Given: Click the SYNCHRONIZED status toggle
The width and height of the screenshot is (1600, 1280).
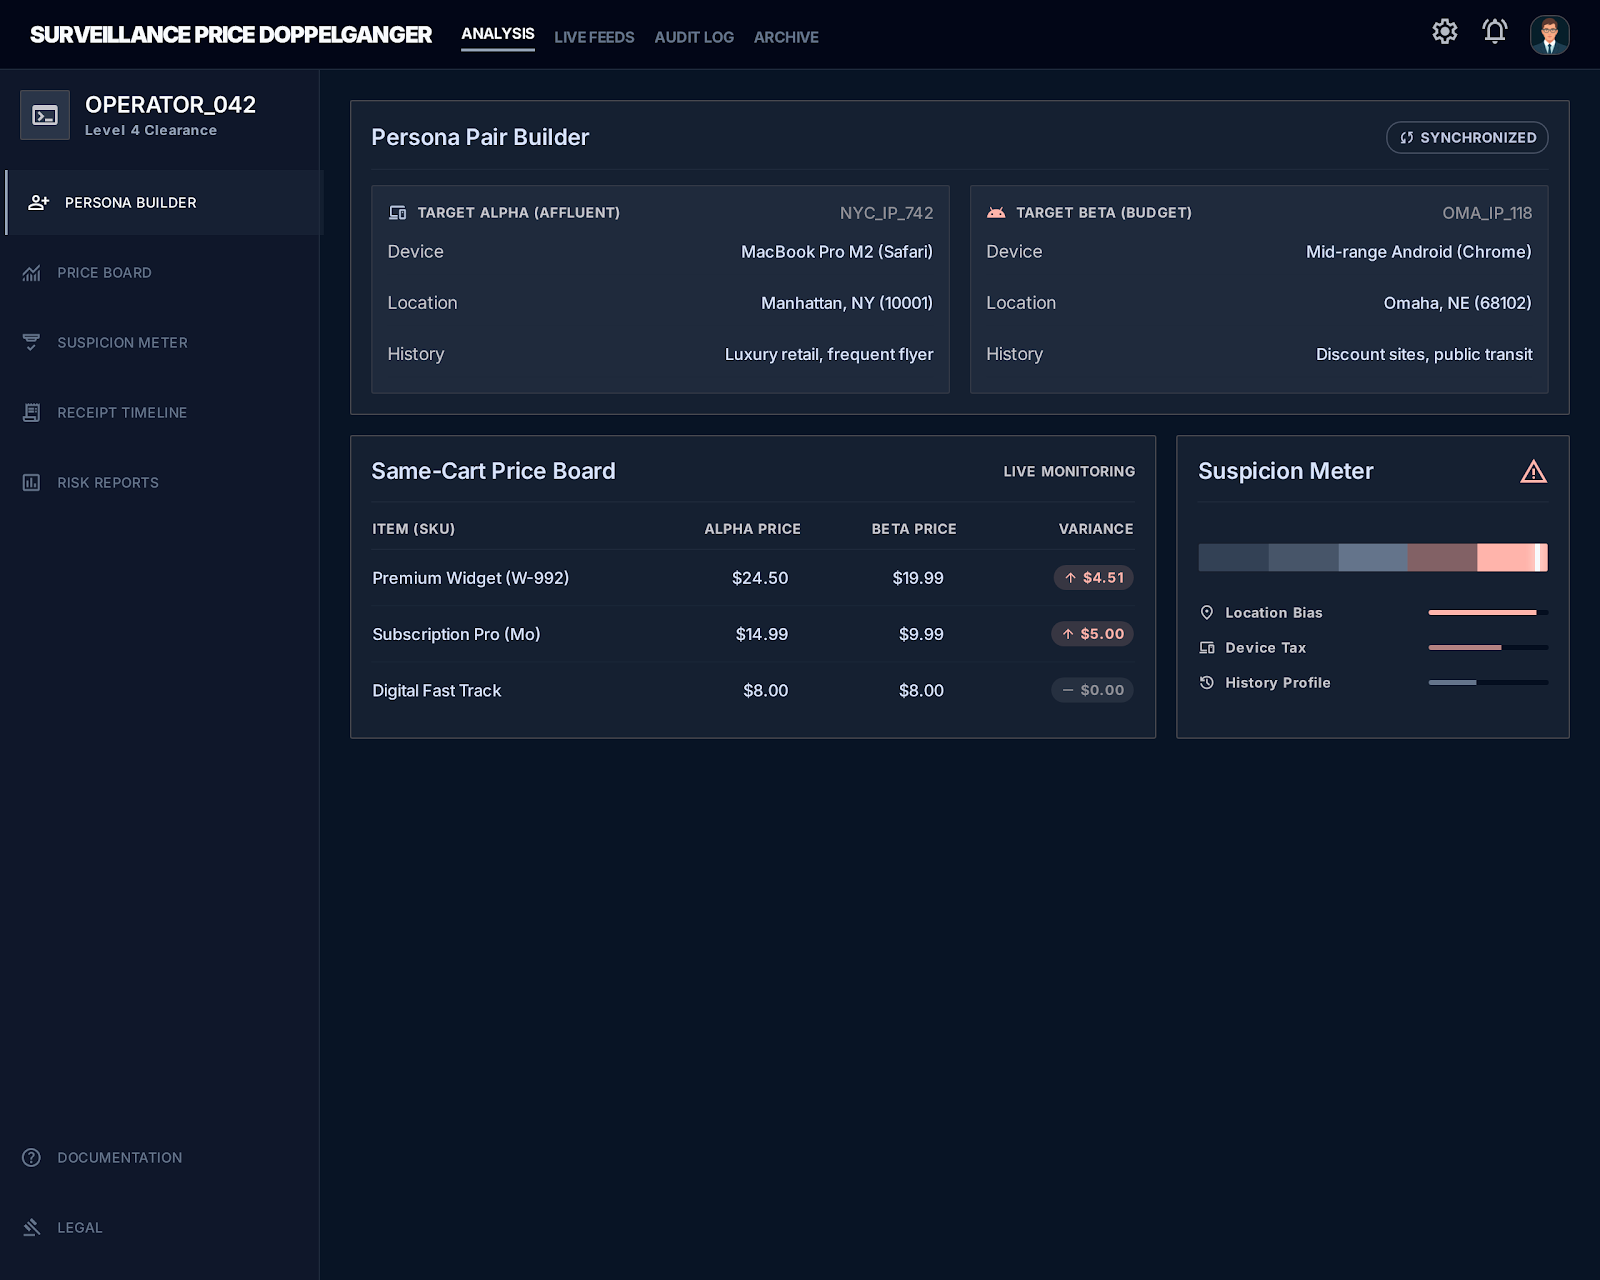Looking at the screenshot, I should [1466, 137].
